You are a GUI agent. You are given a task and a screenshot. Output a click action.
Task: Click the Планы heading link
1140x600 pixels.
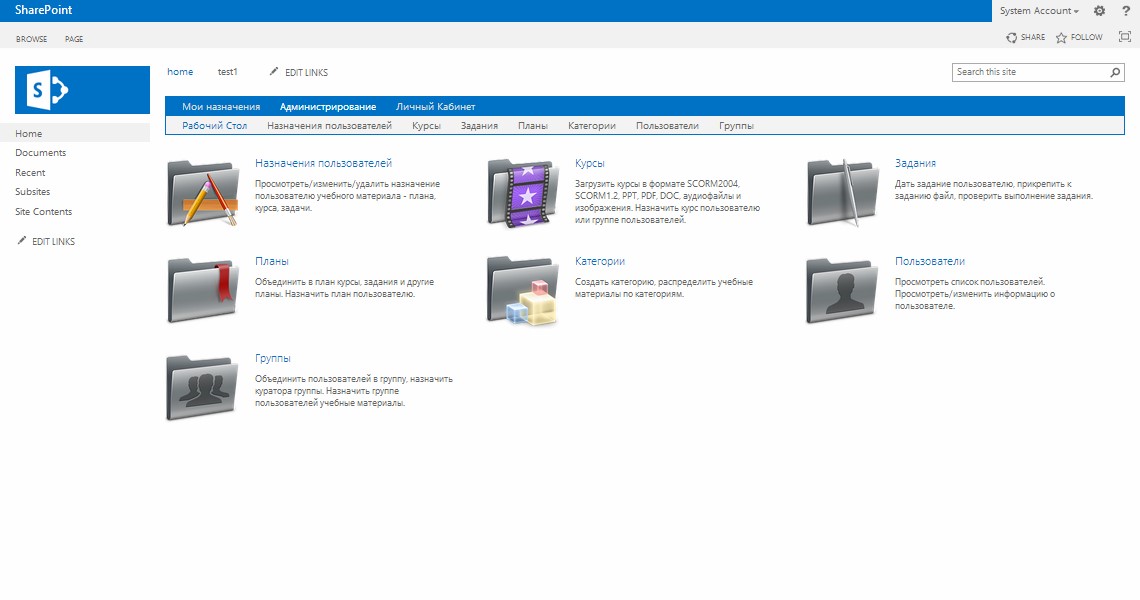click(x=272, y=261)
